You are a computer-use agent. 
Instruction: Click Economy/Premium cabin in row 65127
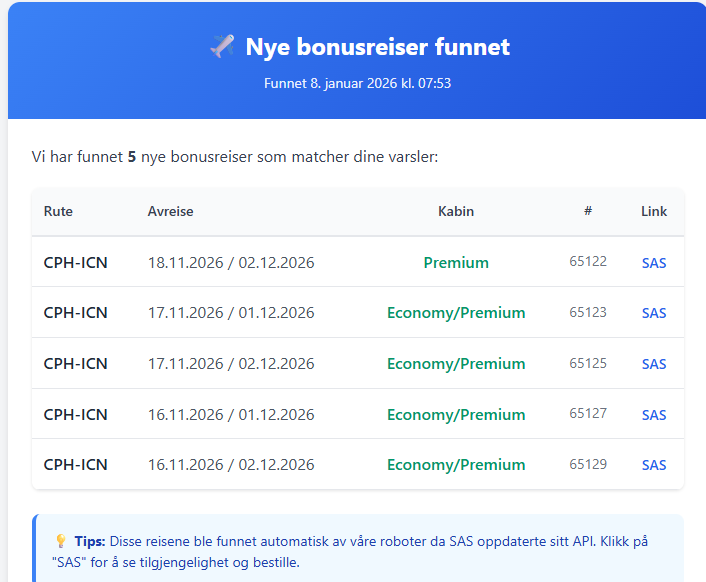[456, 415]
